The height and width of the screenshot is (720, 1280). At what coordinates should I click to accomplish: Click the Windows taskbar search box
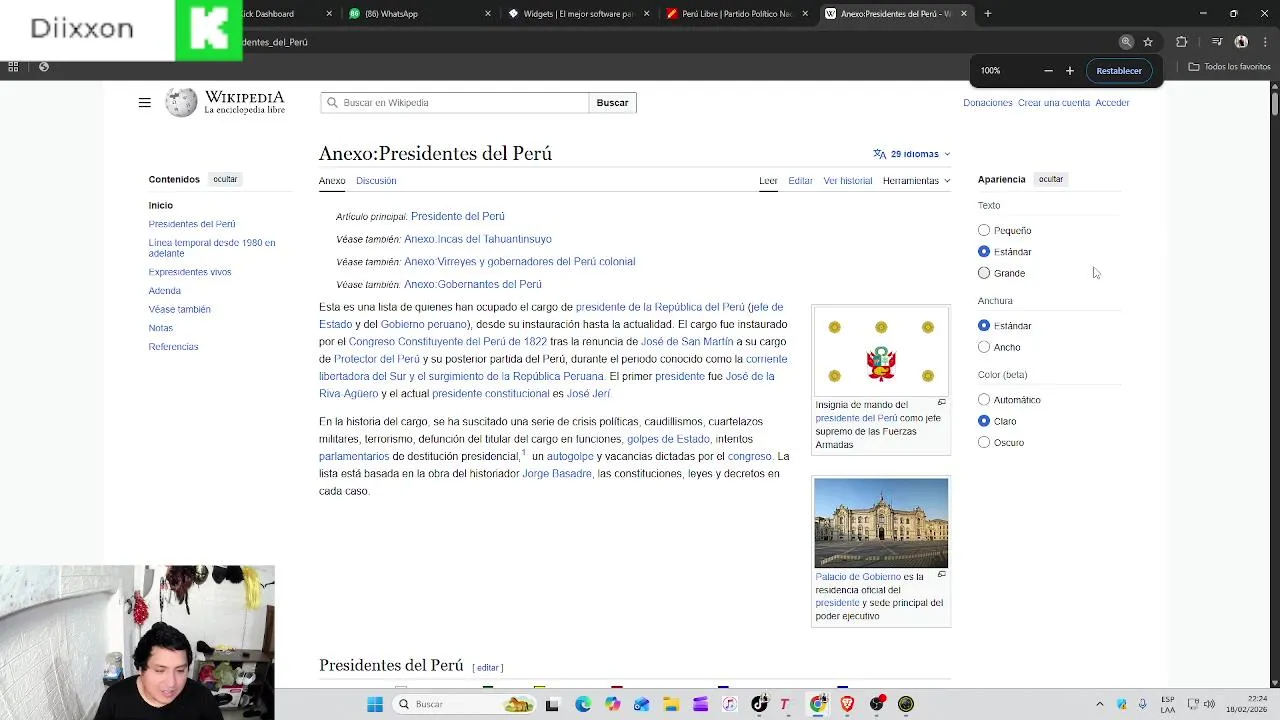click(x=465, y=704)
